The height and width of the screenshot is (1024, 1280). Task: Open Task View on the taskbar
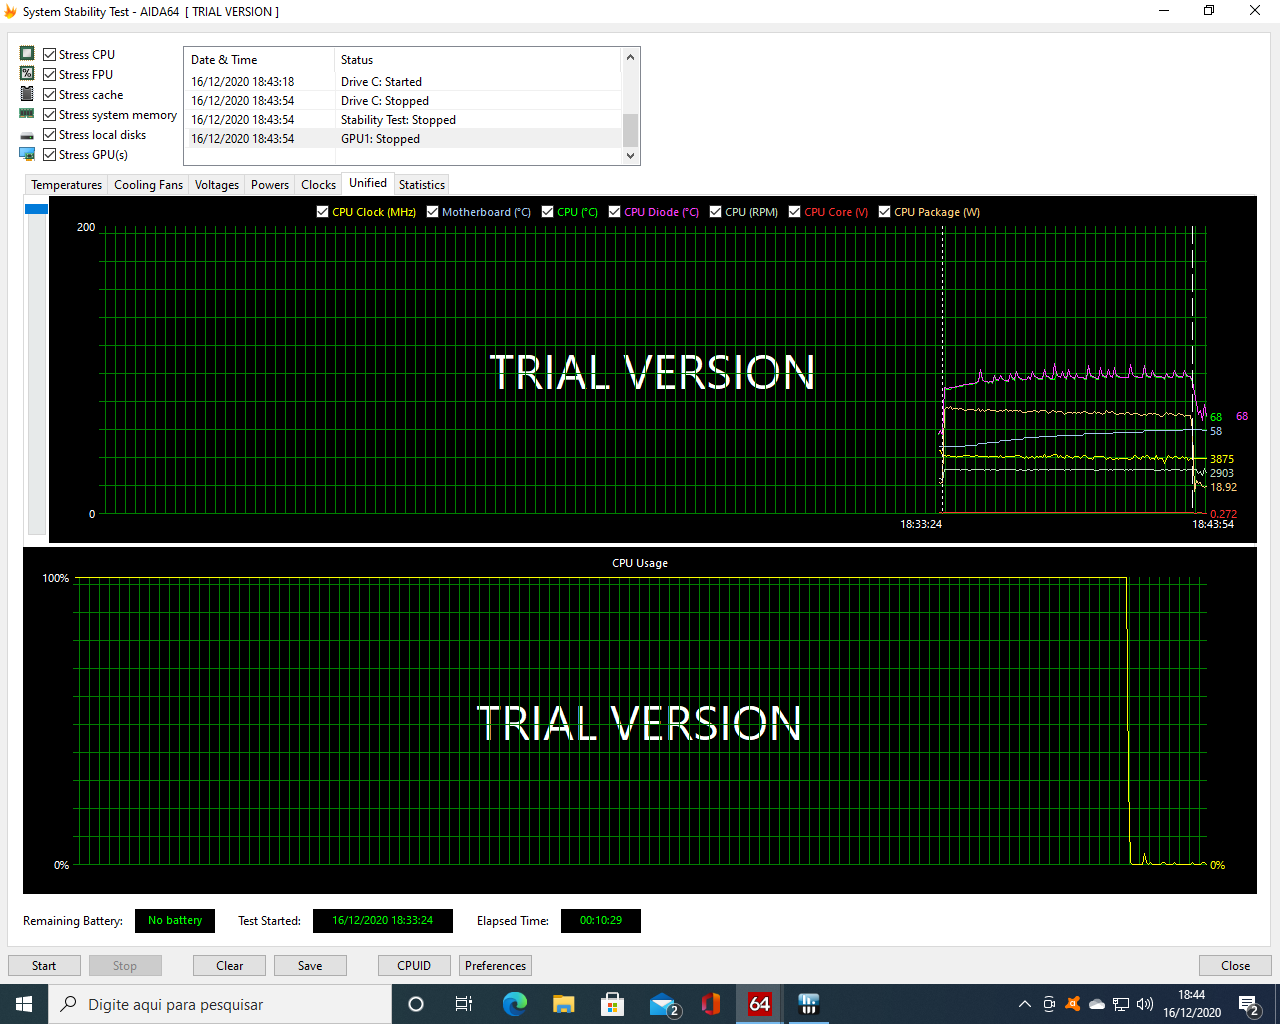pos(464,1004)
